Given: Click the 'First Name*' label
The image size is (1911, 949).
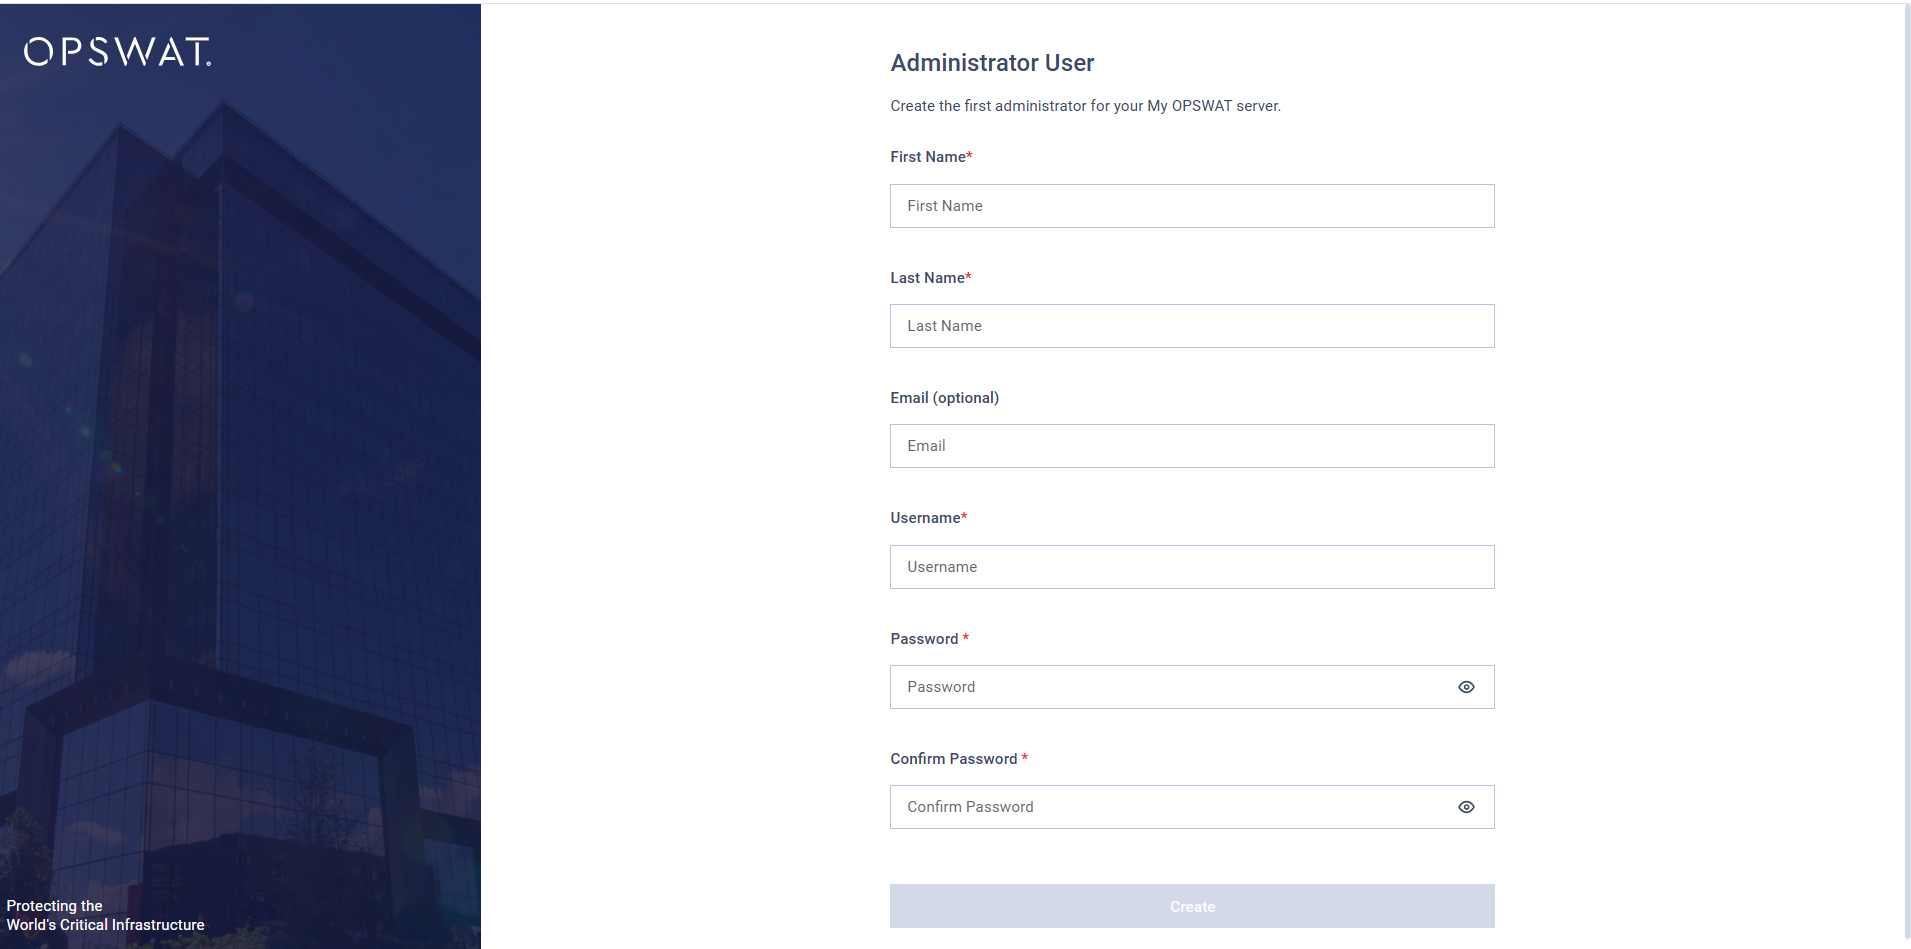Looking at the screenshot, I should point(931,157).
